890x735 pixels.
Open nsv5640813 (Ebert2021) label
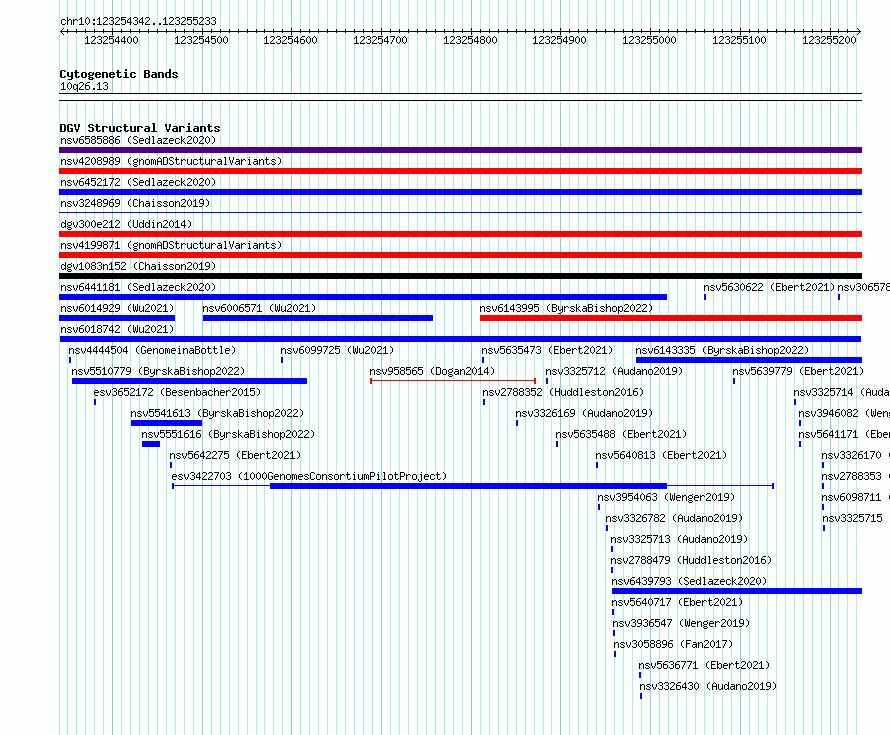(x=661, y=455)
